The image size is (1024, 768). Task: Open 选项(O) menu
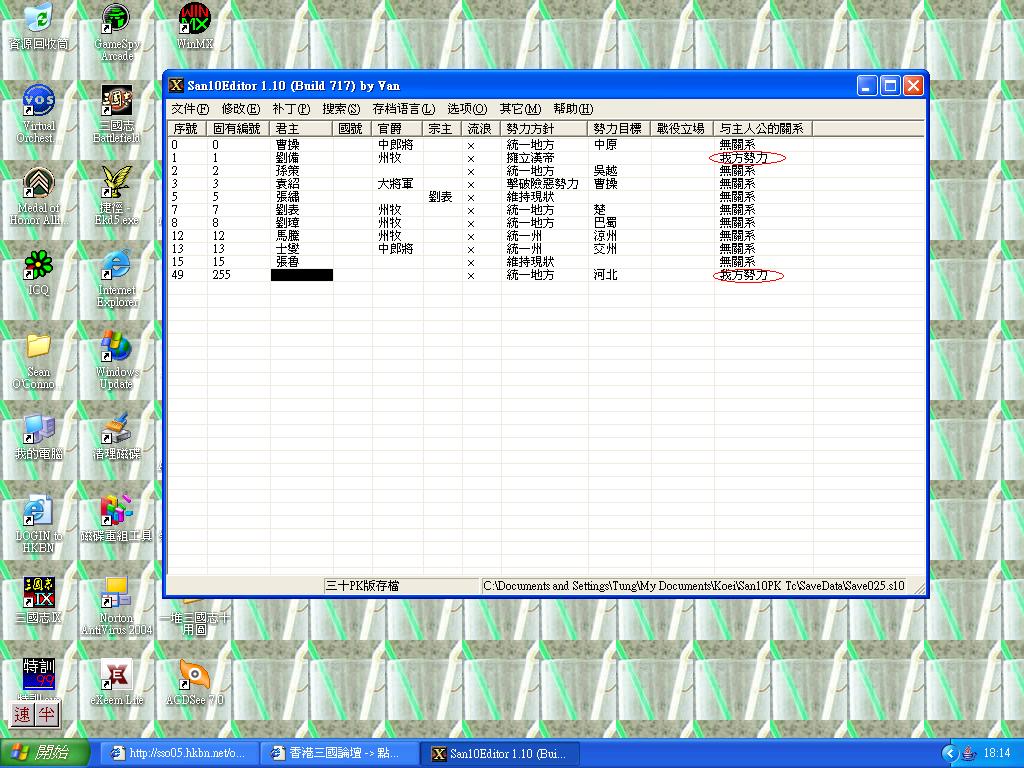point(467,109)
